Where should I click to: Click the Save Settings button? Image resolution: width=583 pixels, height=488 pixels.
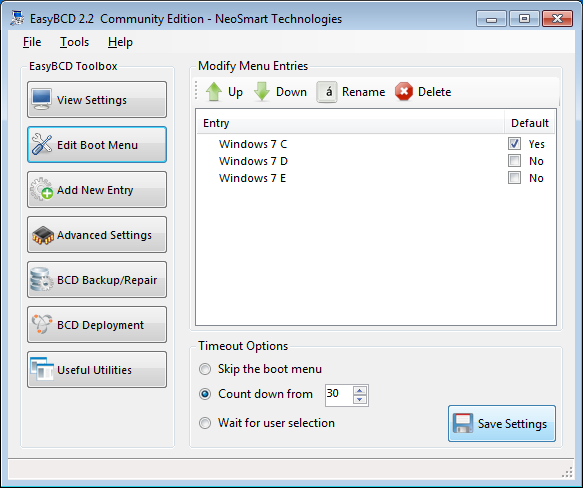pos(502,423)
